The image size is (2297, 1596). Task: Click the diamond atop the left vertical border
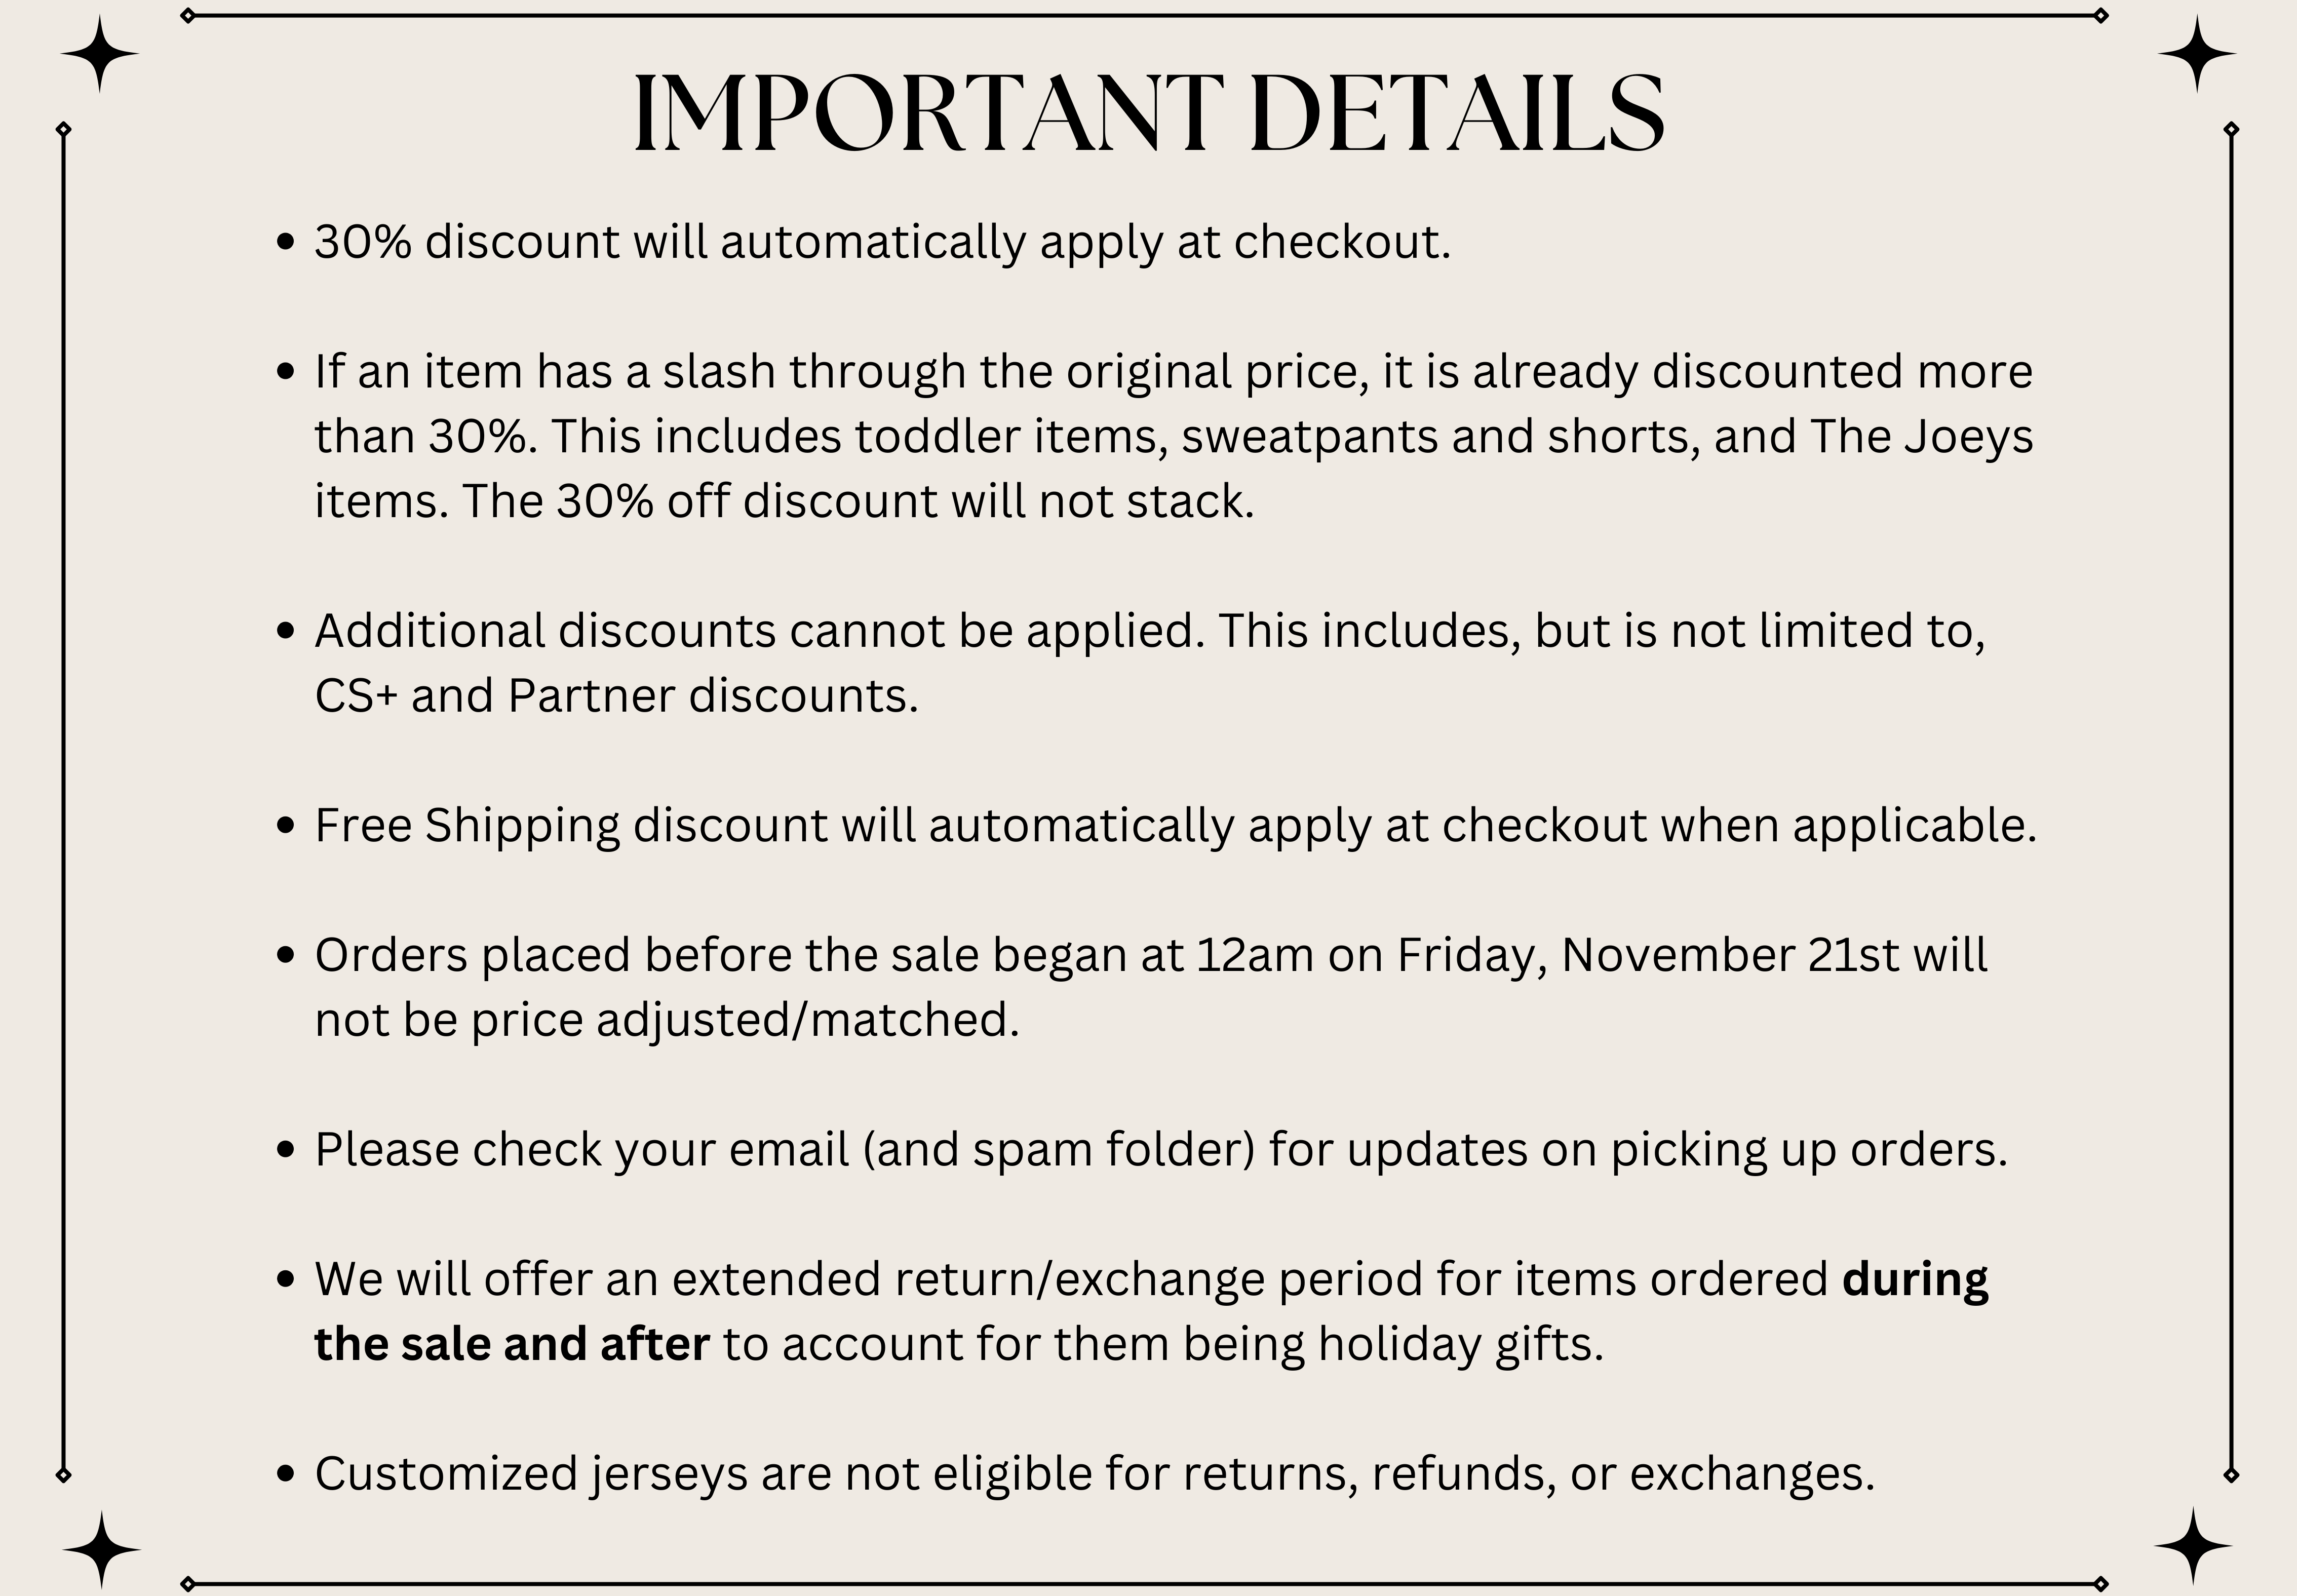click(x=64, y=129)
